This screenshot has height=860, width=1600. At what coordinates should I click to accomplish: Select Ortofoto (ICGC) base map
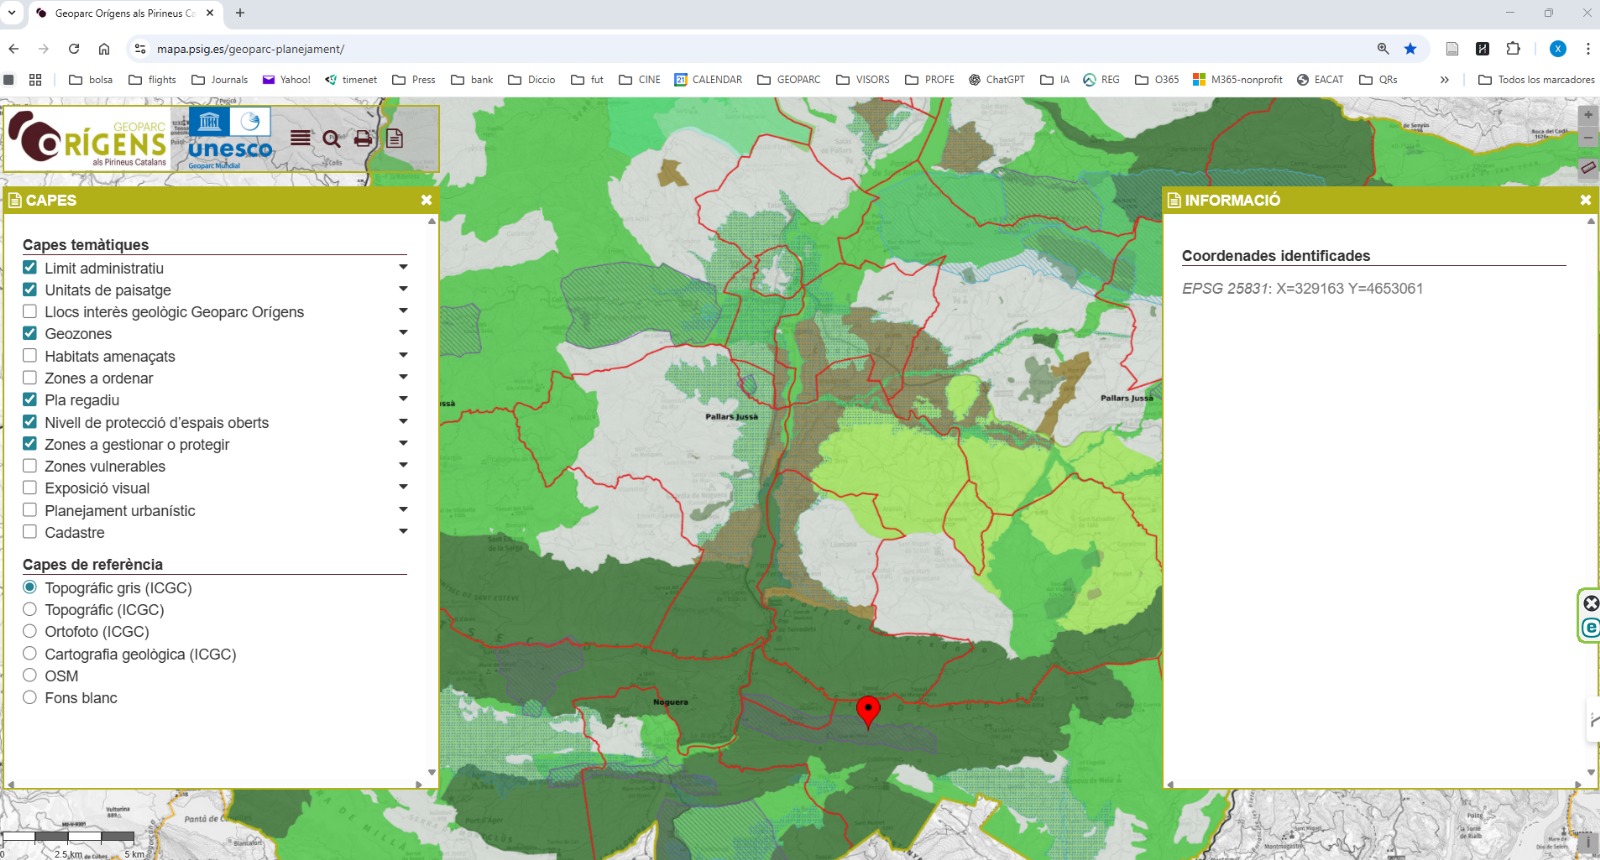(x=30, y=631)
